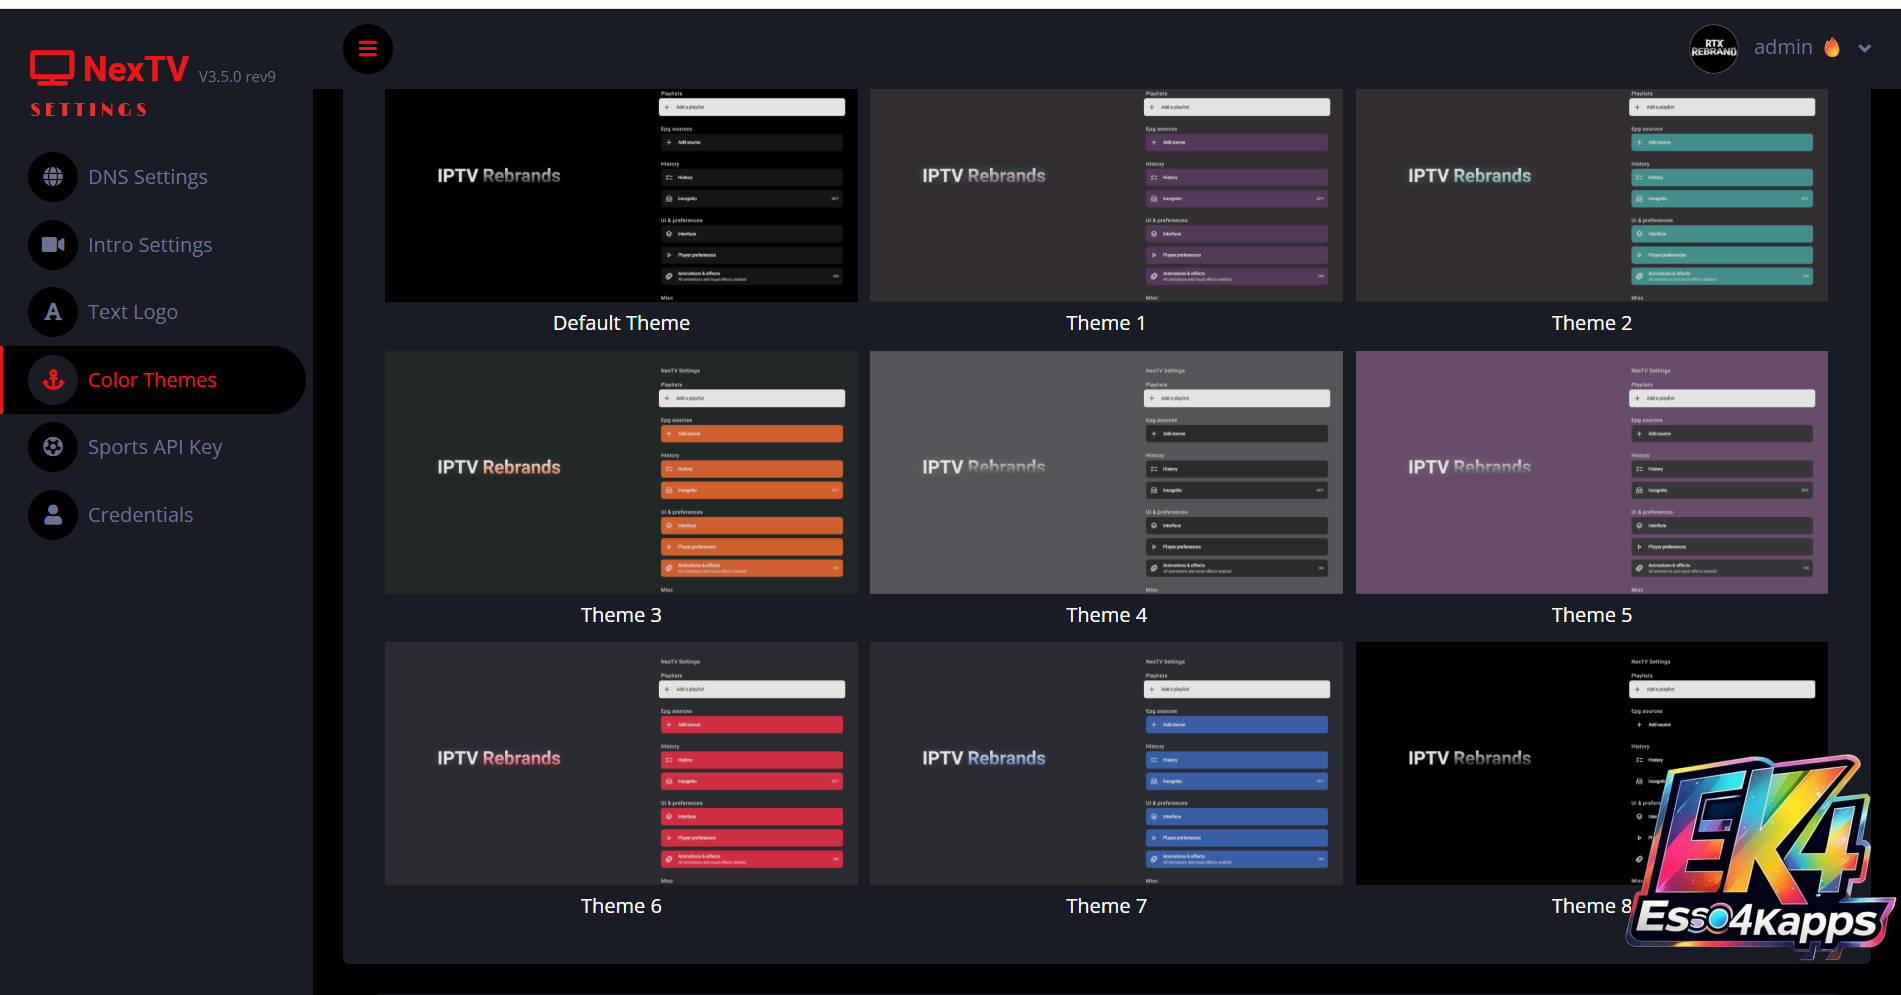Apply the gray Theme 4 preview
This screenshot has height=995, width=1901.
[x=1106, y=472]
